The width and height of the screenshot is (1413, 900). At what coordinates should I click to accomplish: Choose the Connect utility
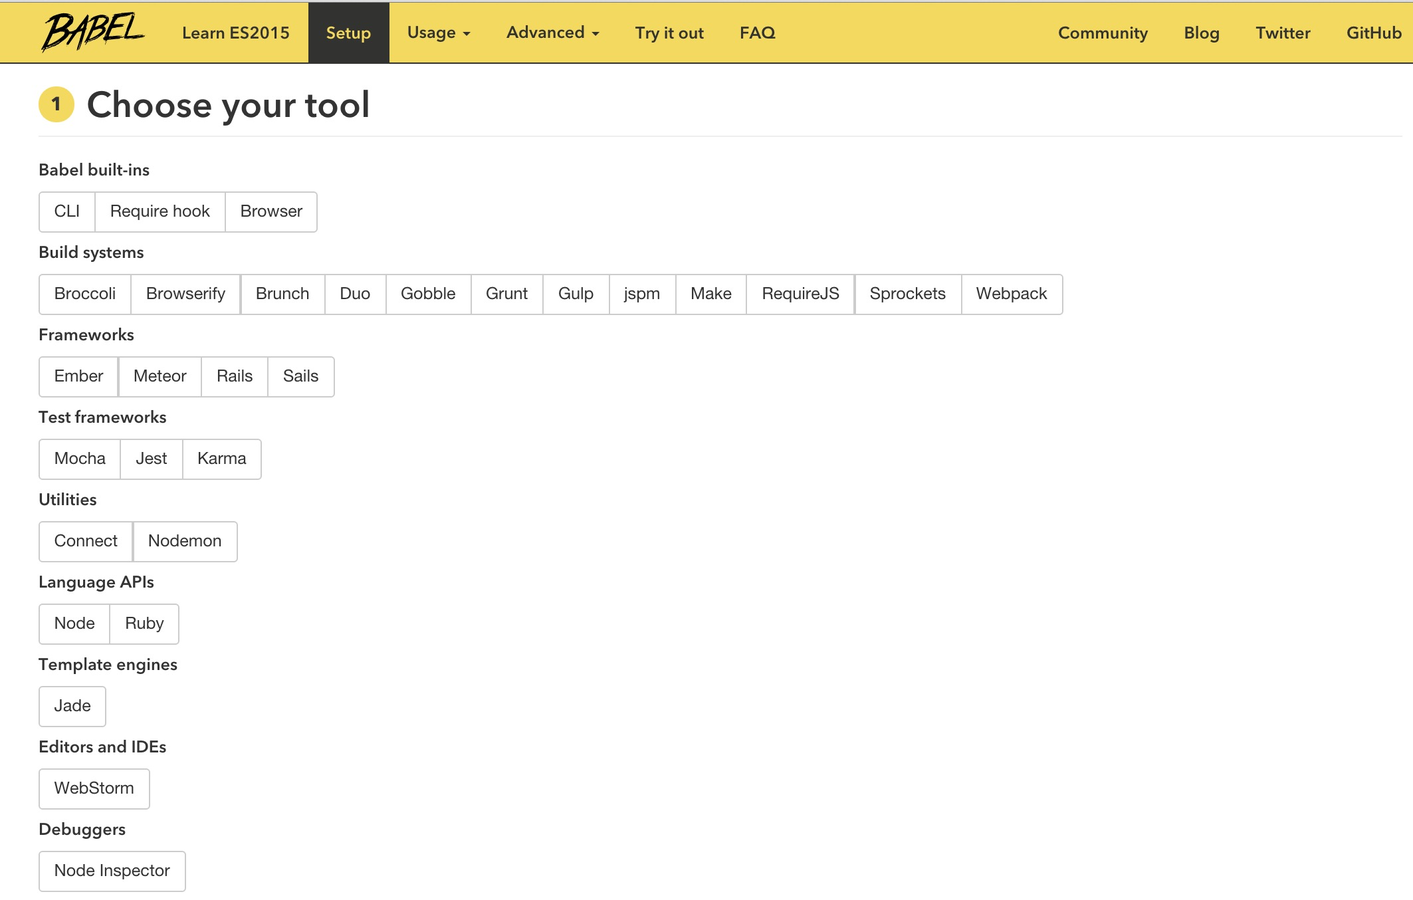[x=86, y=541]
